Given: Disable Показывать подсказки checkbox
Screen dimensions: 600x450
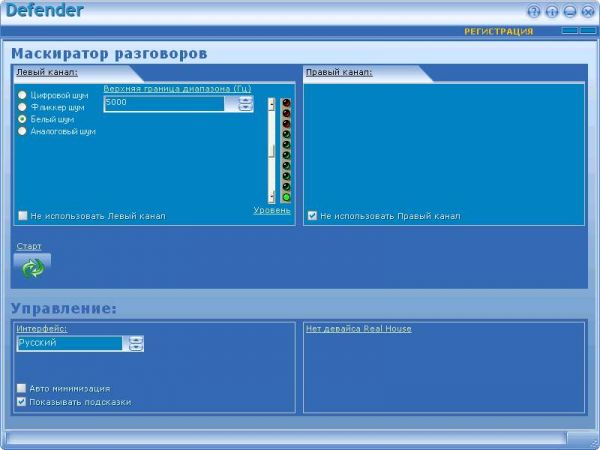Looking at the screenshot, I should pos(21,402).
